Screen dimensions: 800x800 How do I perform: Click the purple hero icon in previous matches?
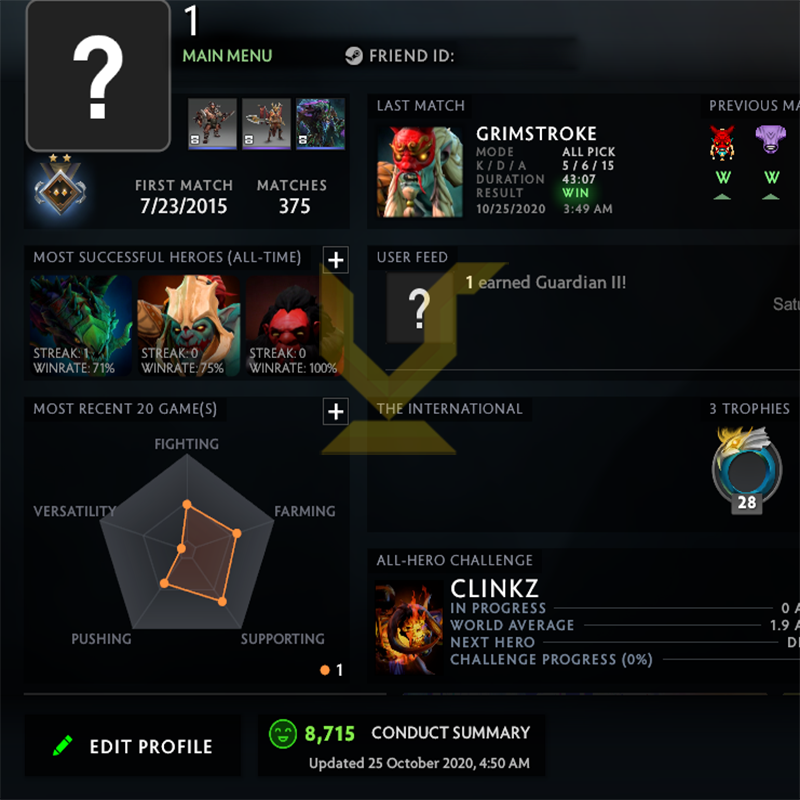[770, 139]
